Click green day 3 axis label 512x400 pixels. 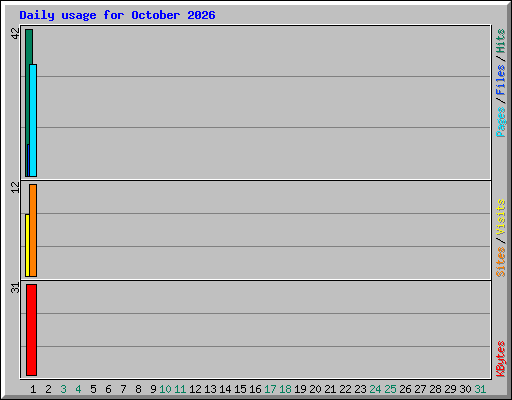click(63, 389)
